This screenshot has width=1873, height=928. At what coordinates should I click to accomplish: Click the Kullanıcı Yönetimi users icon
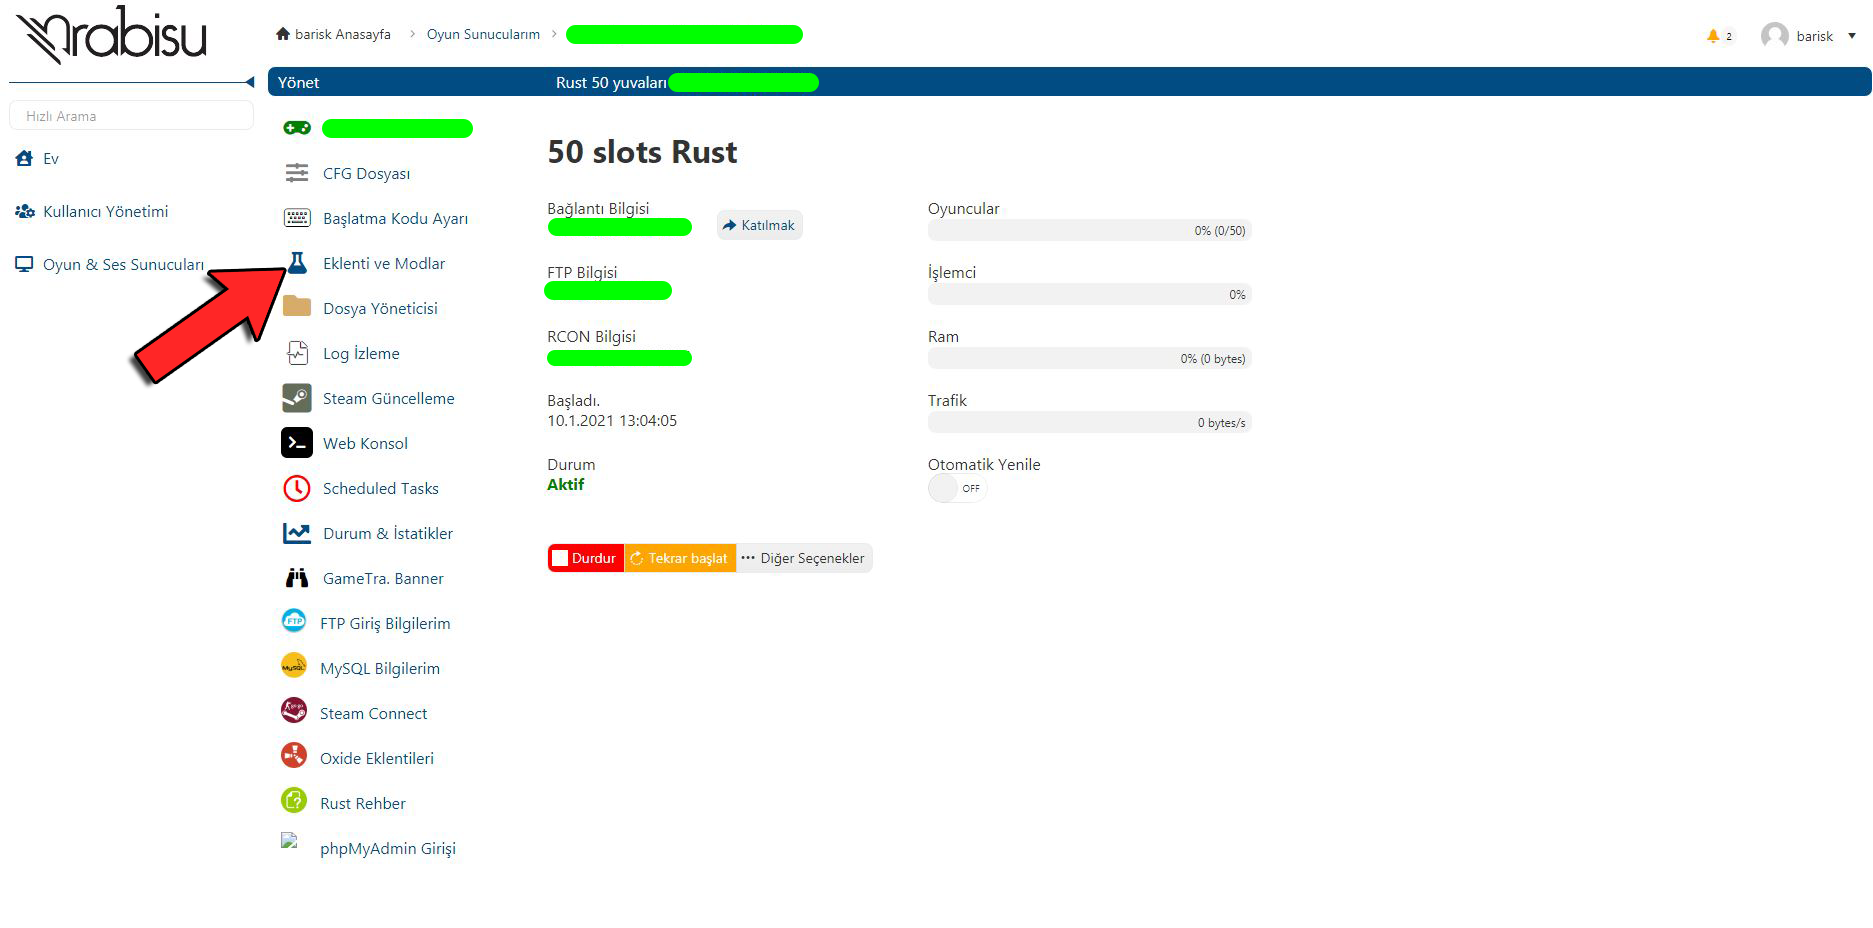(x=25, y=211)
